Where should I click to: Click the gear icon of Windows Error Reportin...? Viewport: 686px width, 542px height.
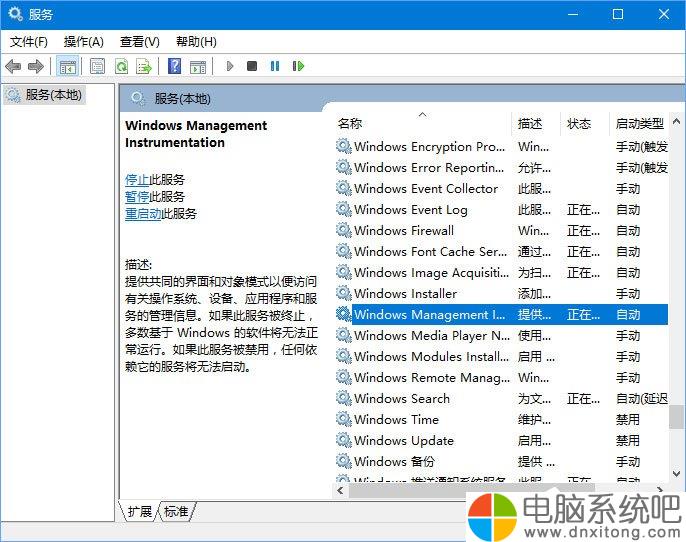click(x=343, y=168)
